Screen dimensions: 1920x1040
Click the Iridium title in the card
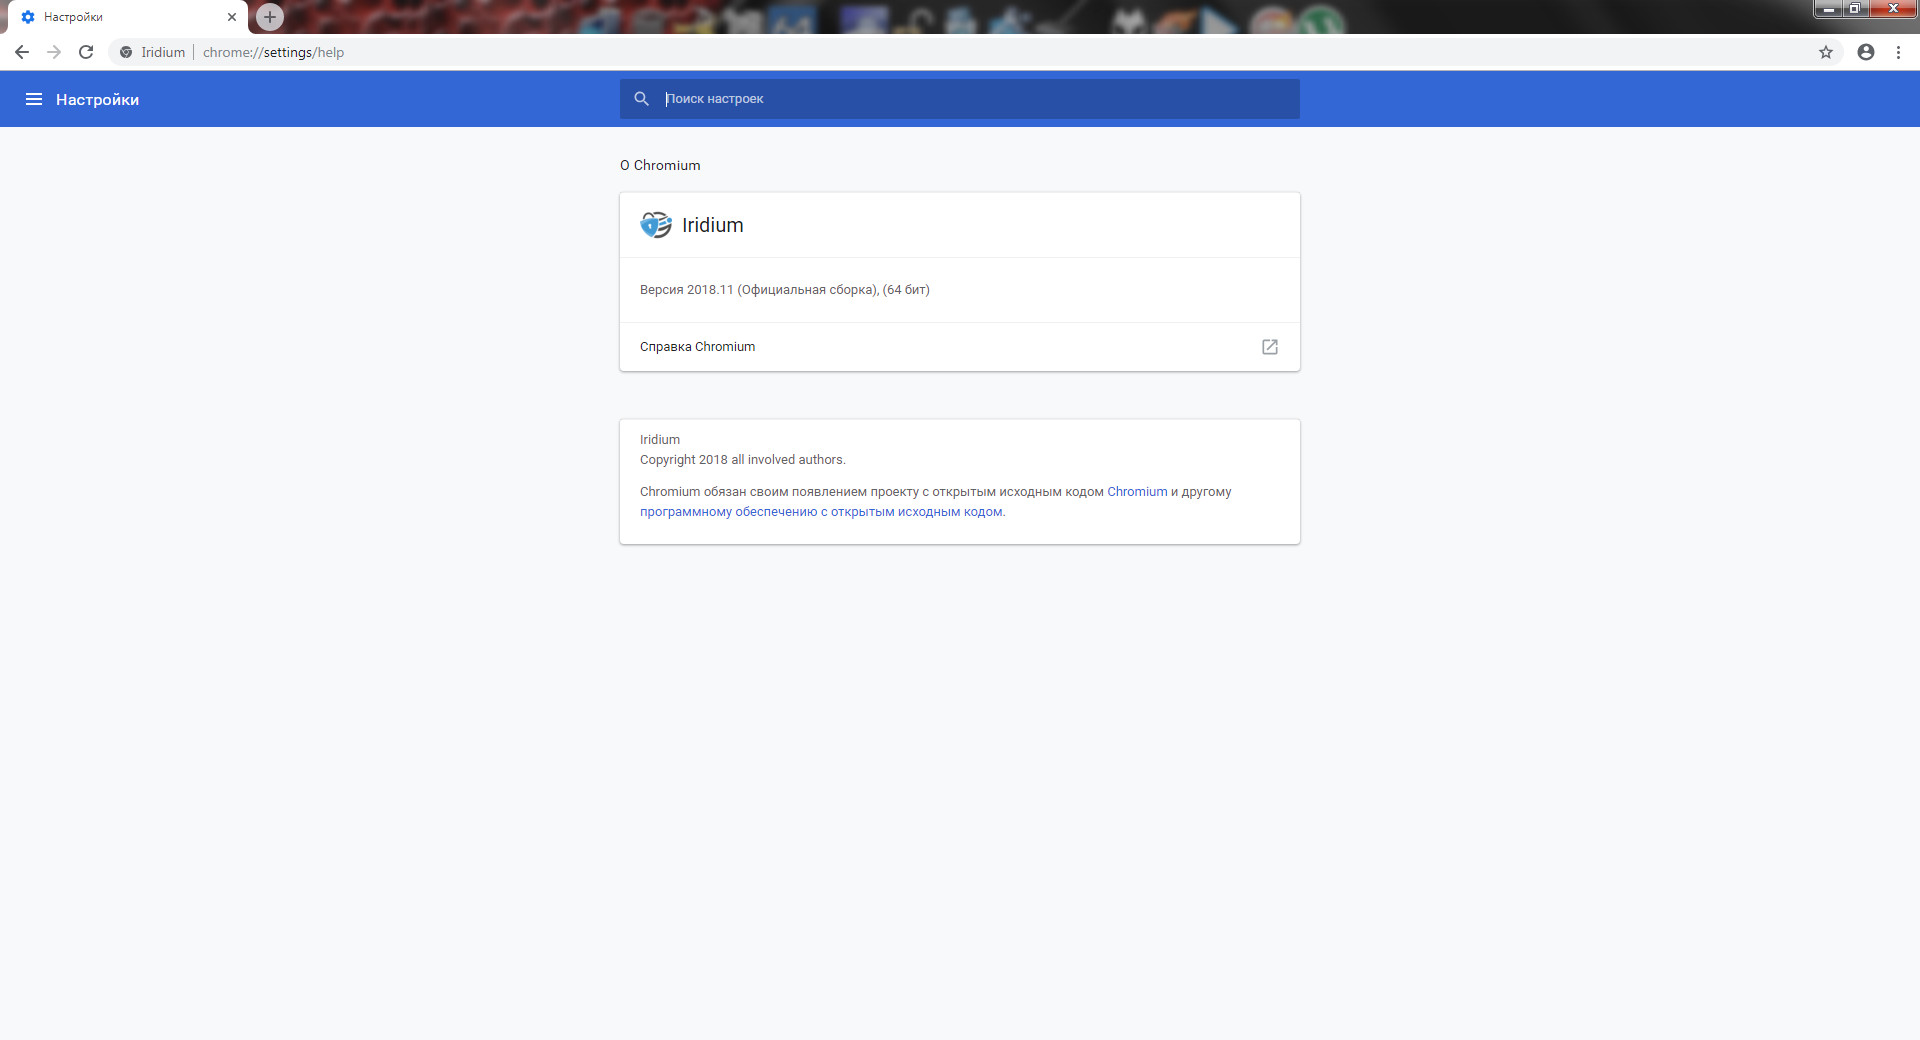(713, 225)
